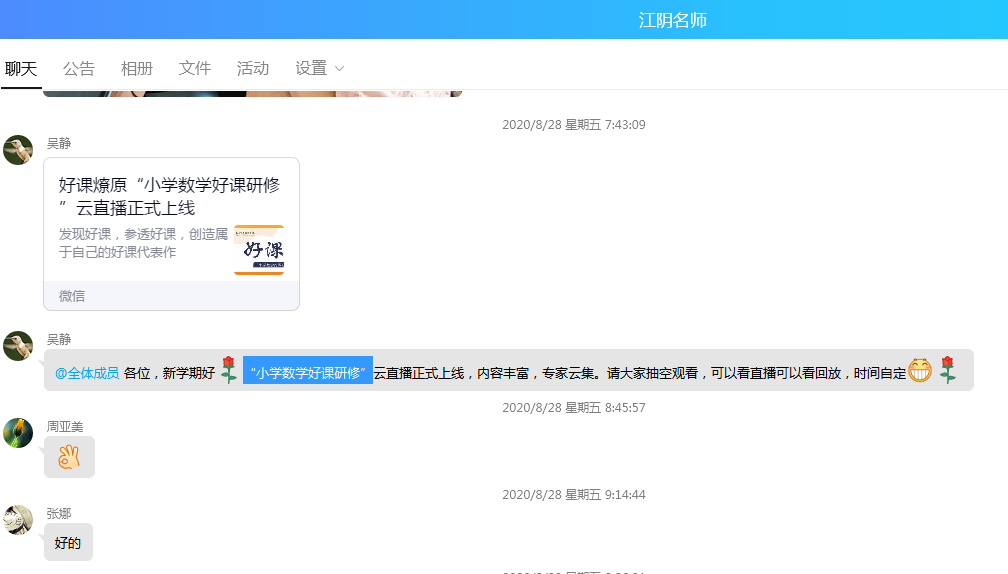This screenshot has height=574, width=1008.
Task: Open the 文件 tab
Action: click(x=195, y=68)
